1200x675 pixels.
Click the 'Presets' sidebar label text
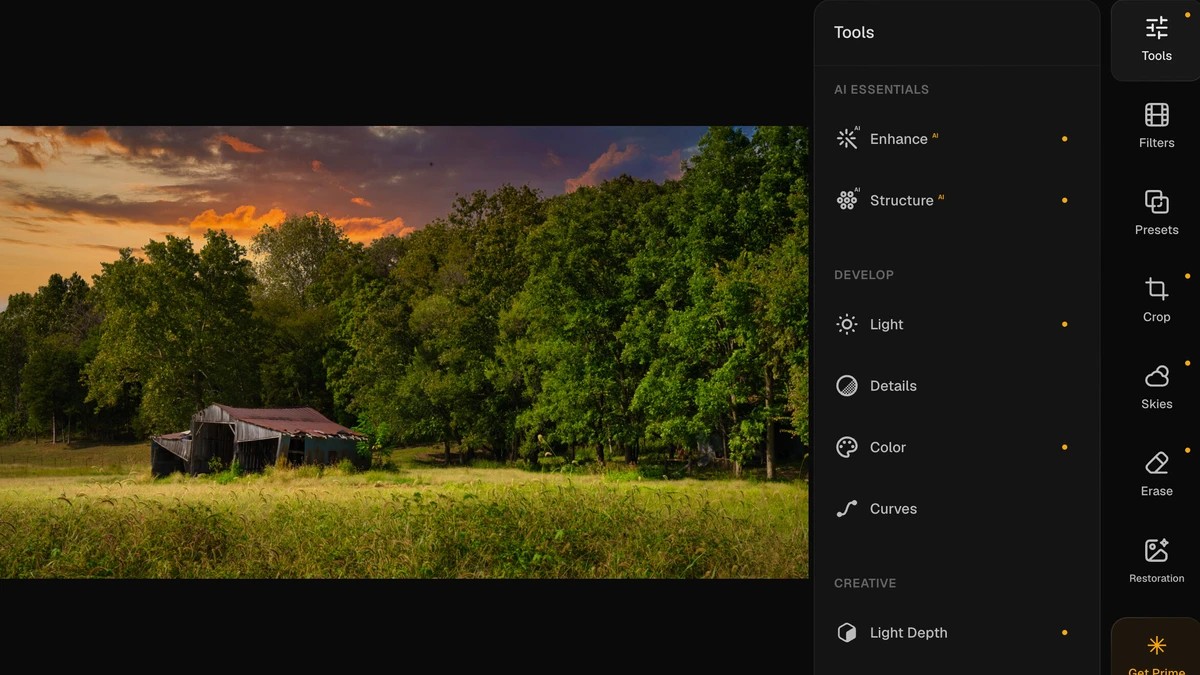pyautogui.click(x=1157, y=230)
